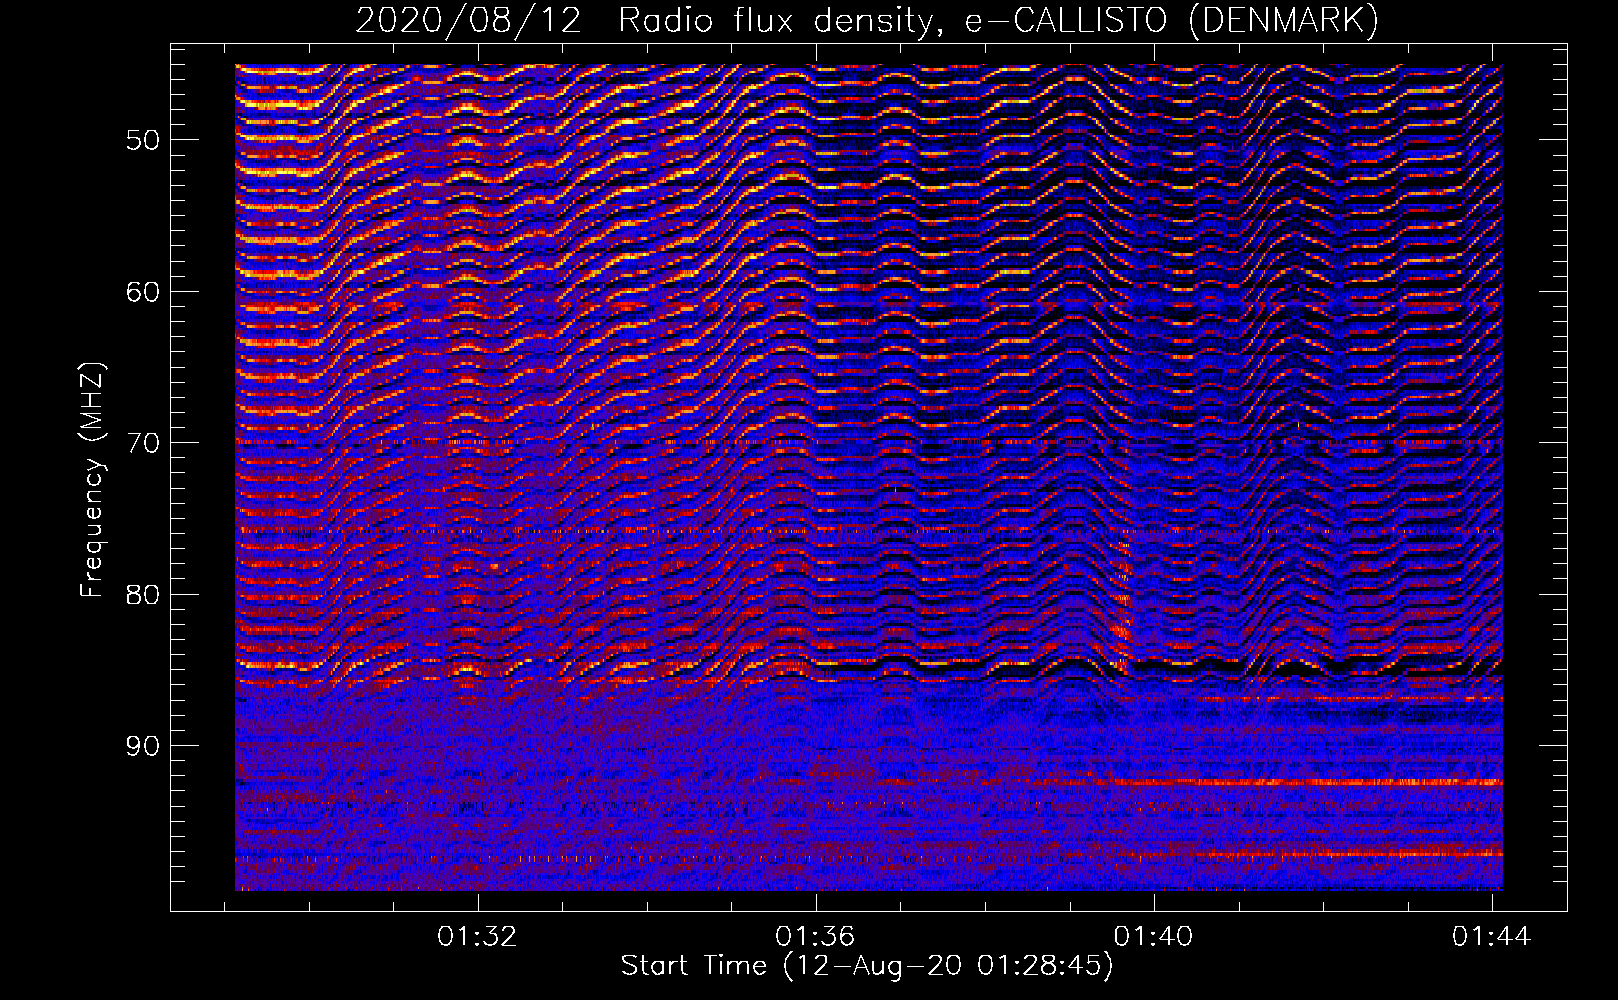Screen dimensions: 1618x1000
Task: Select the 01:32 time tick label
Action: [478, 936]
